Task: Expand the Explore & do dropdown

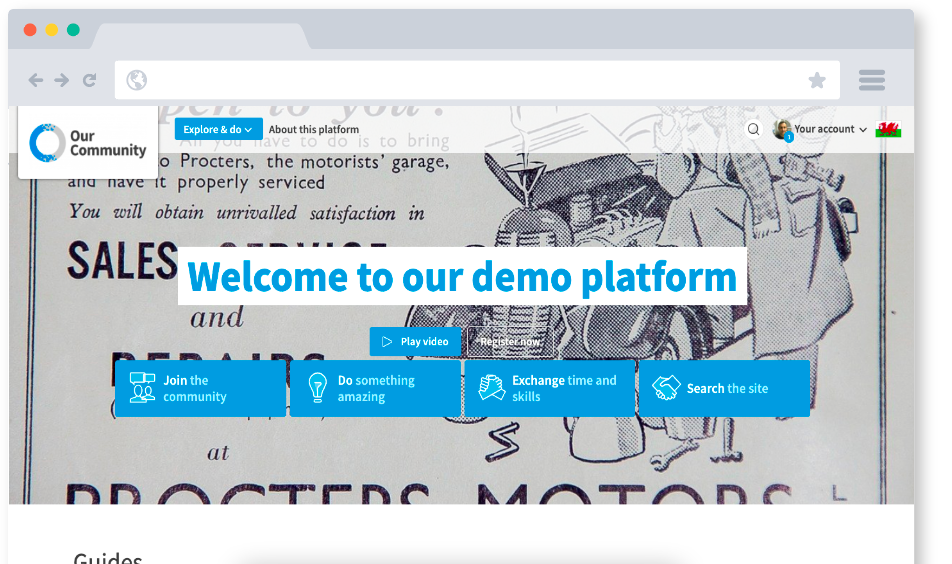Action: coord(218,129)
